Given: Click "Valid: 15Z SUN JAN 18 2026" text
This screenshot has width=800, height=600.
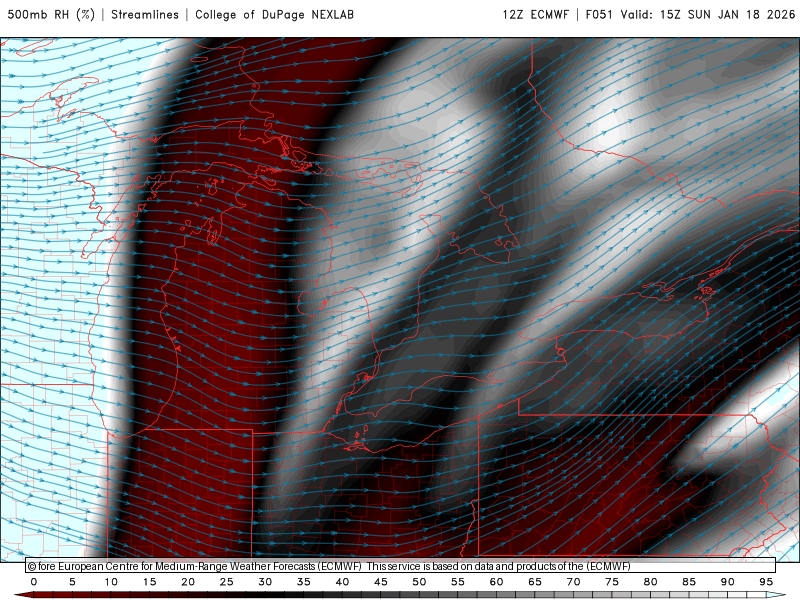Looking at the screenshot, I should coord(708,15).
